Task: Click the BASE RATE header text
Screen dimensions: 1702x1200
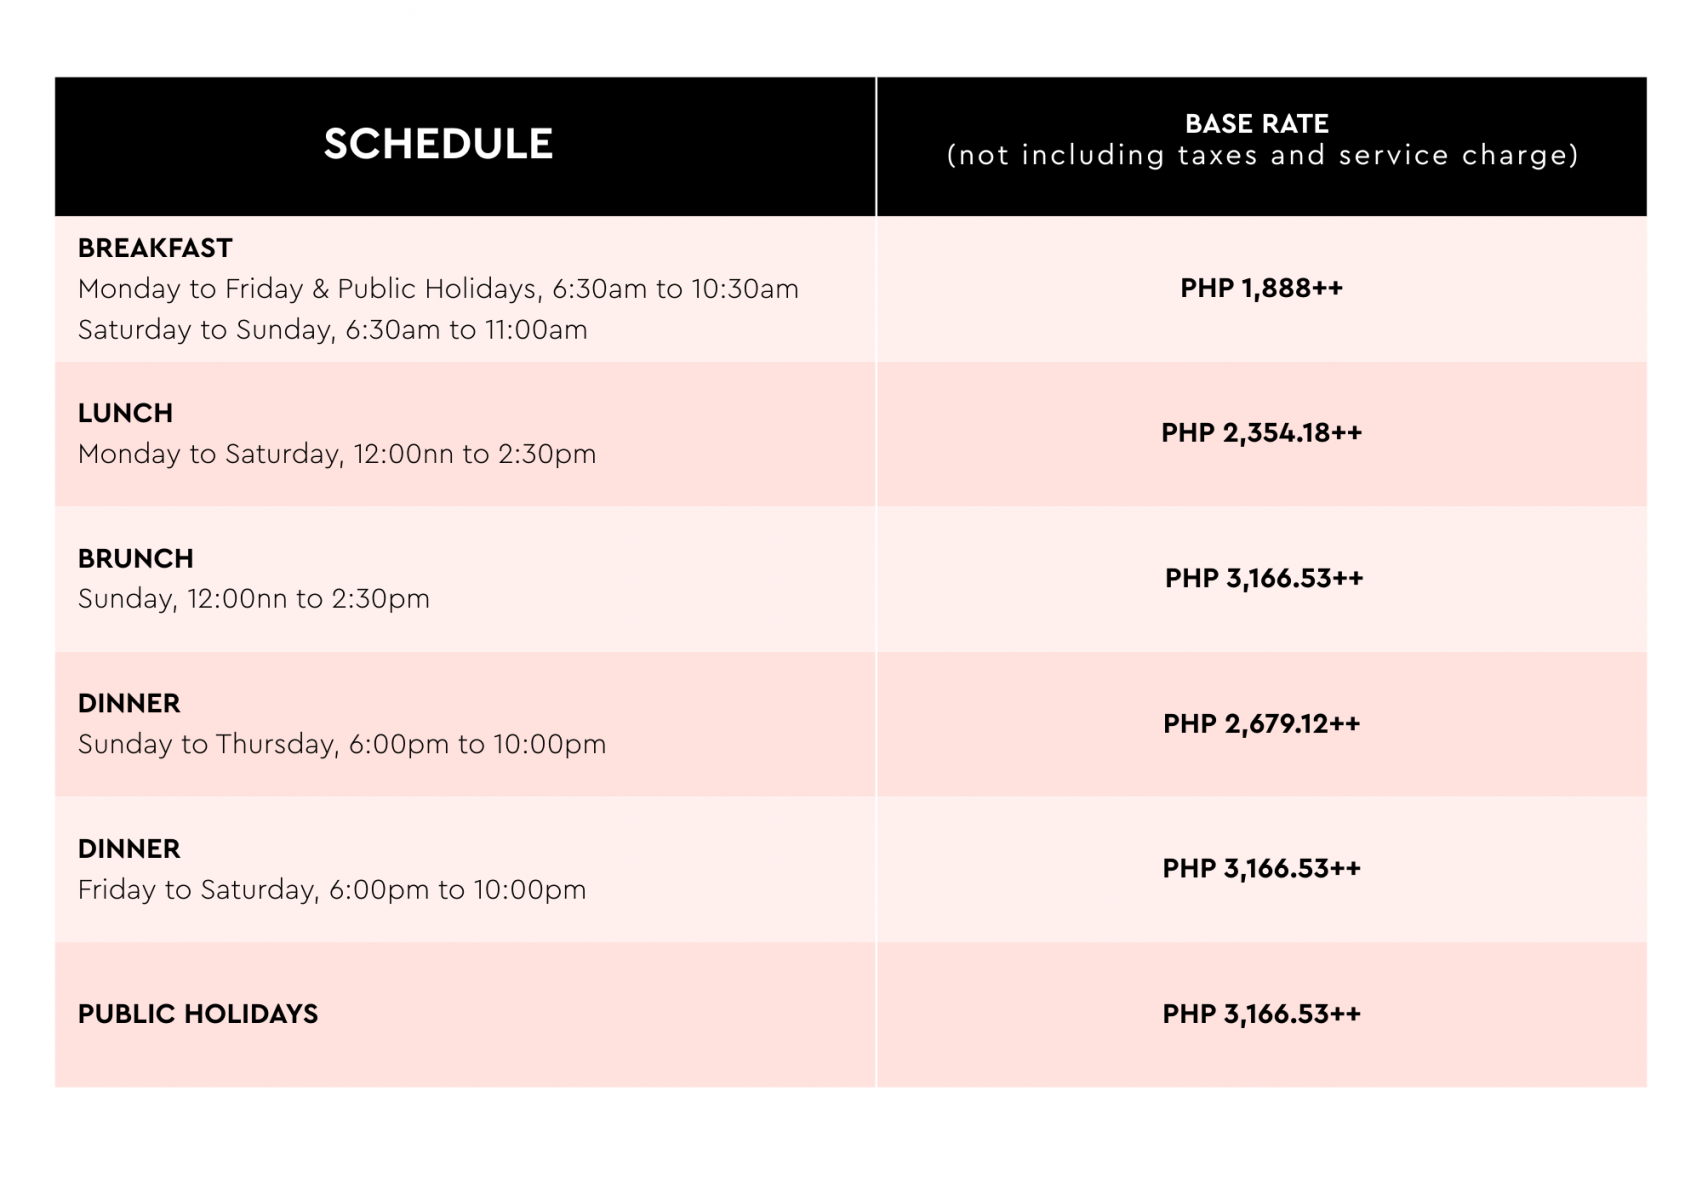Action: click(x=1256, y=124)
